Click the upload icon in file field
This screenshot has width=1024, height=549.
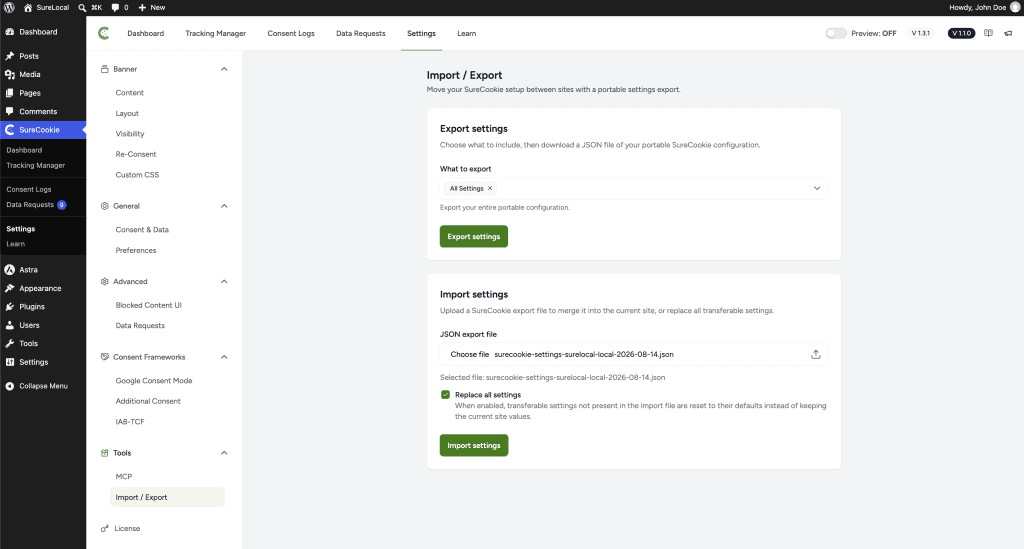click(816, 354)
